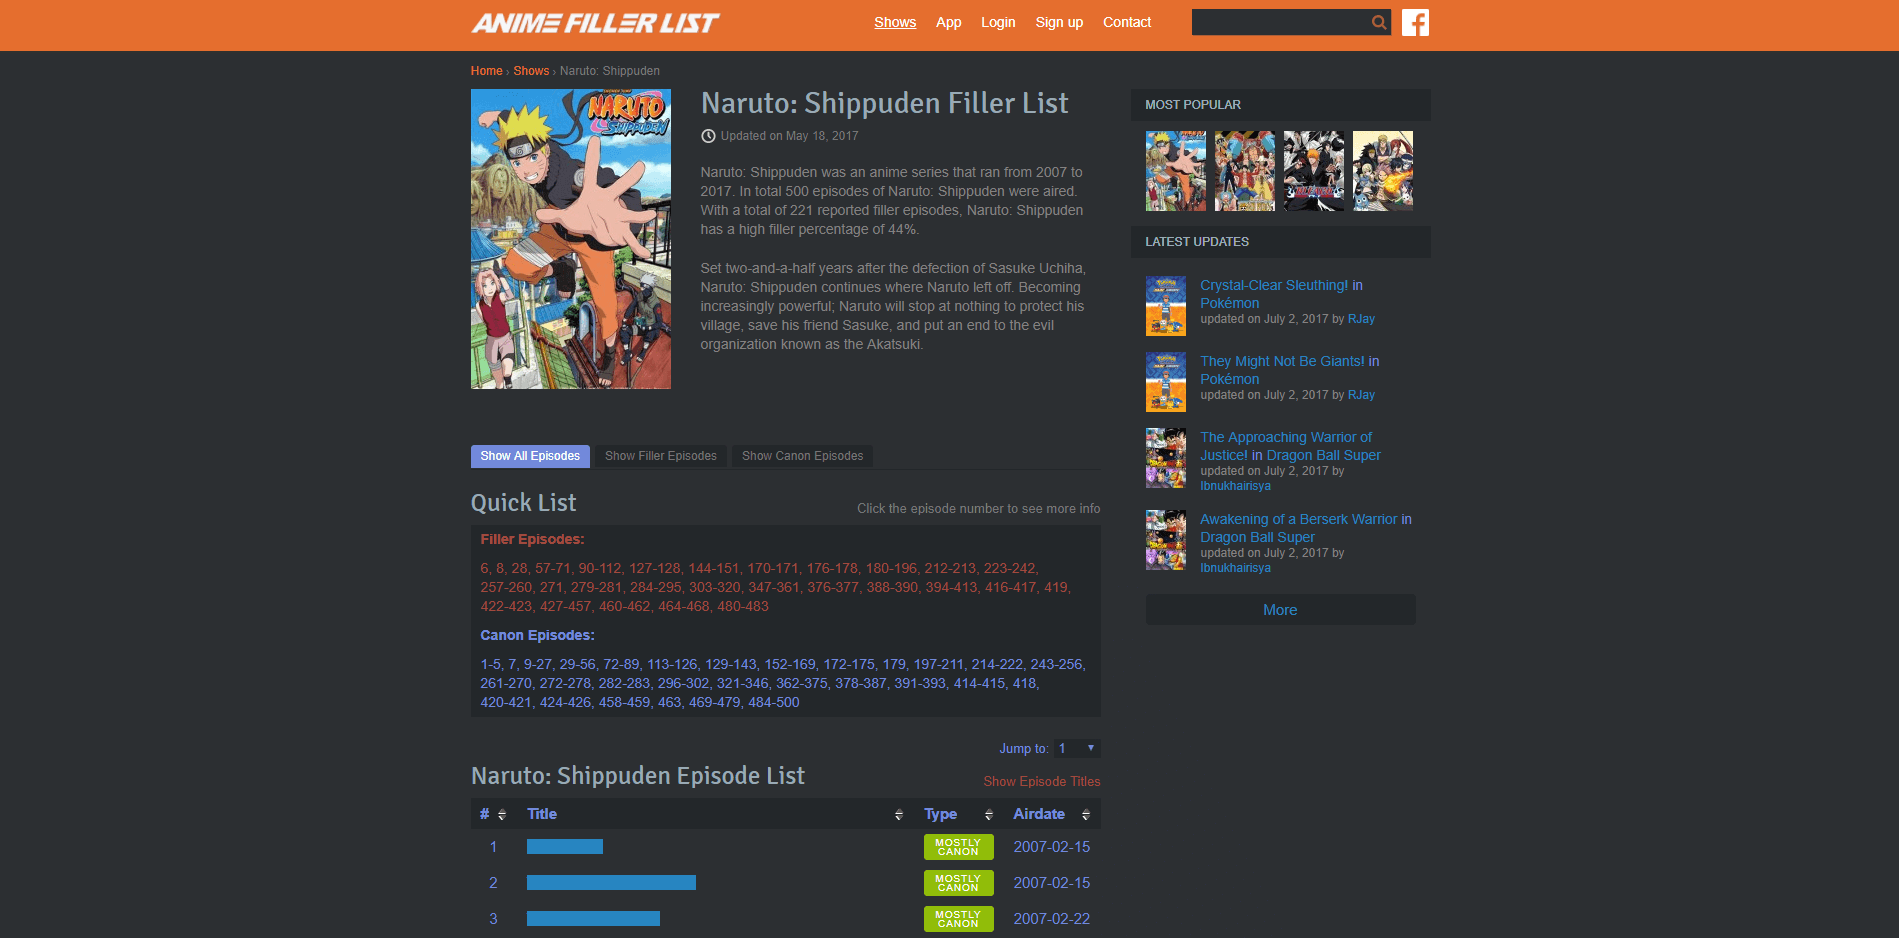Click RJay author link under Crystal-Clear Sleuthing!
Screen dimensions: 1899x938
pos(1361,319)
